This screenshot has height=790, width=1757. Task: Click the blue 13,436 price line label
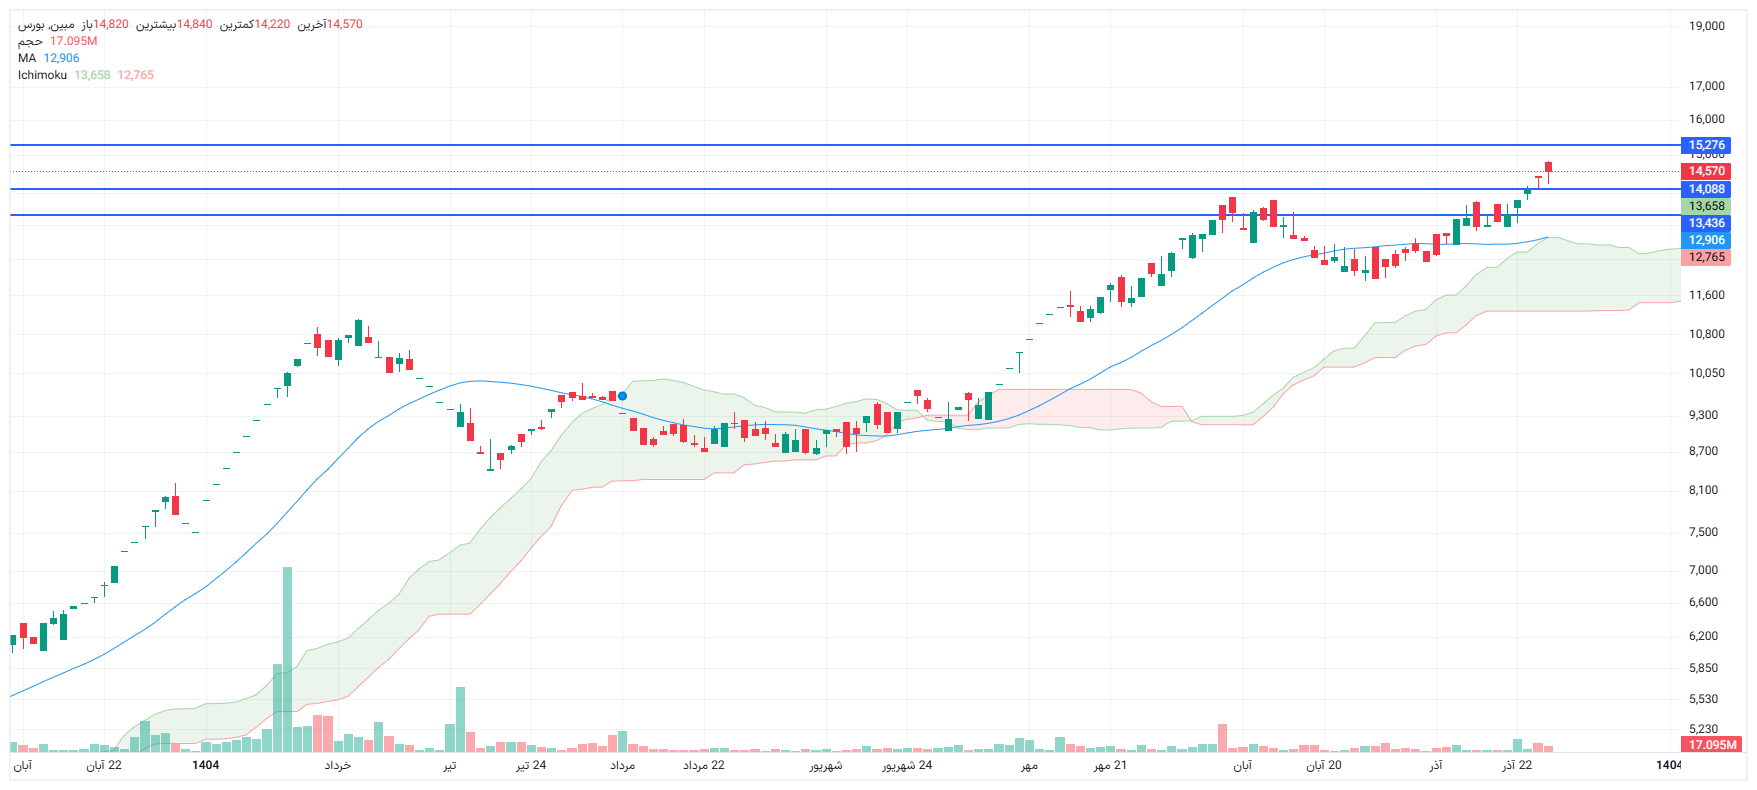coord(1706,223)
